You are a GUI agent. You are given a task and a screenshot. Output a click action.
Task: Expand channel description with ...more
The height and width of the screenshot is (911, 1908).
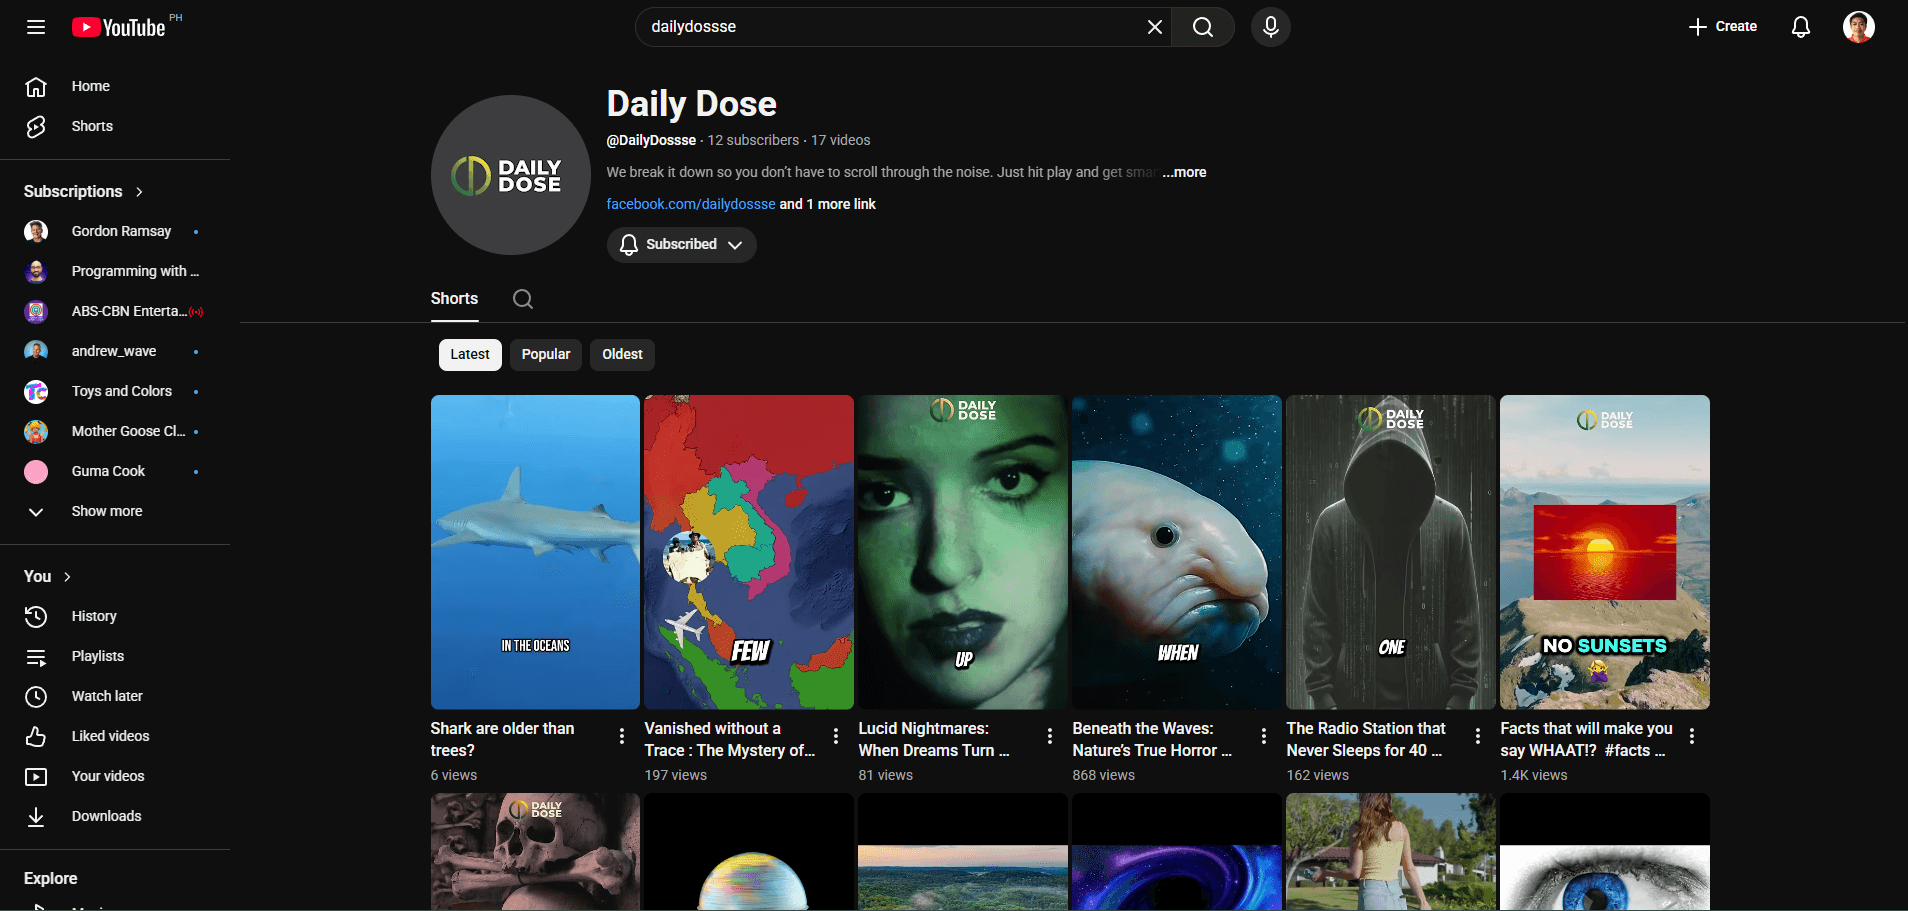tap(1184, 172)
